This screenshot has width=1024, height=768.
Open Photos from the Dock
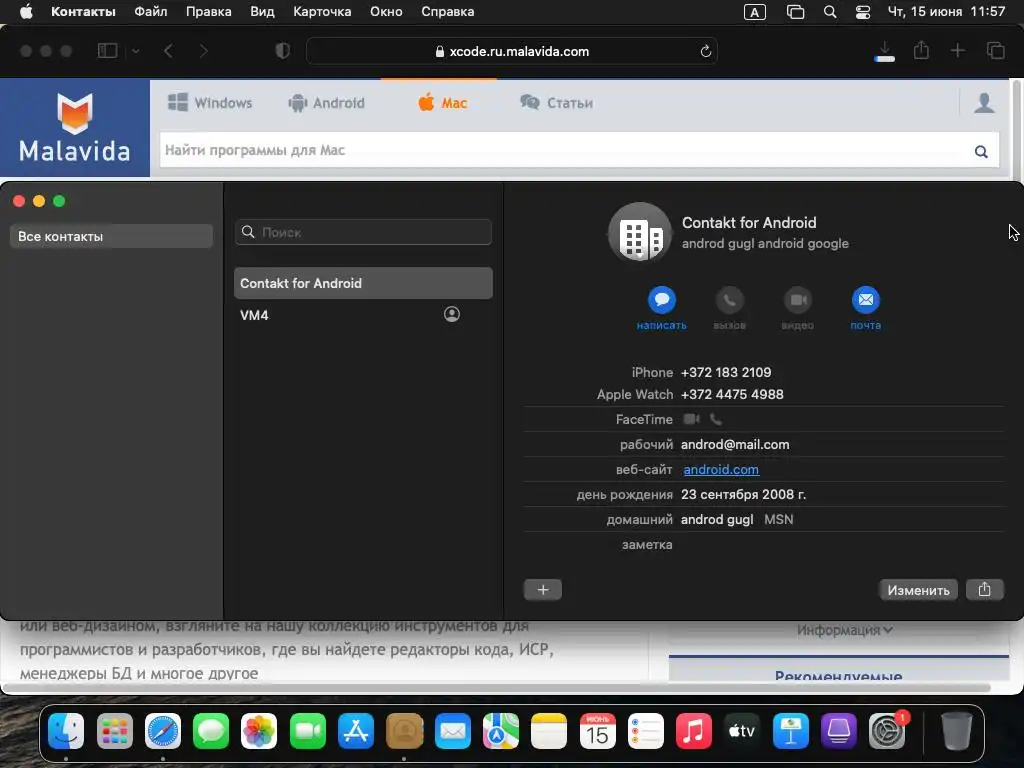[x=259, y=731]
